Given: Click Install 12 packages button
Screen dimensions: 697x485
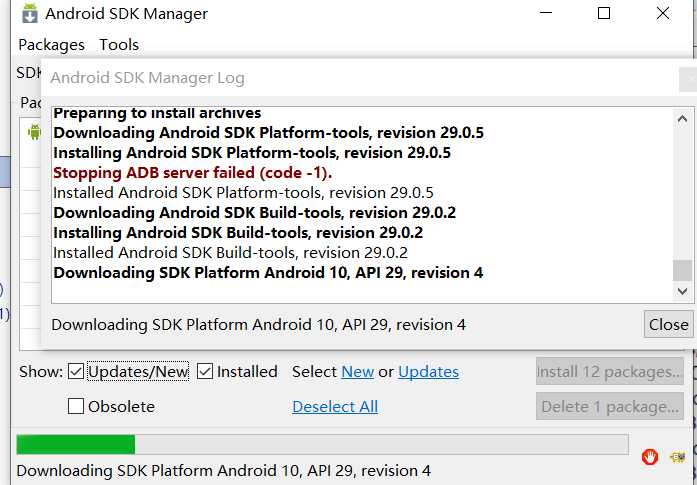Looking at the screenshot, I should 609,372.
